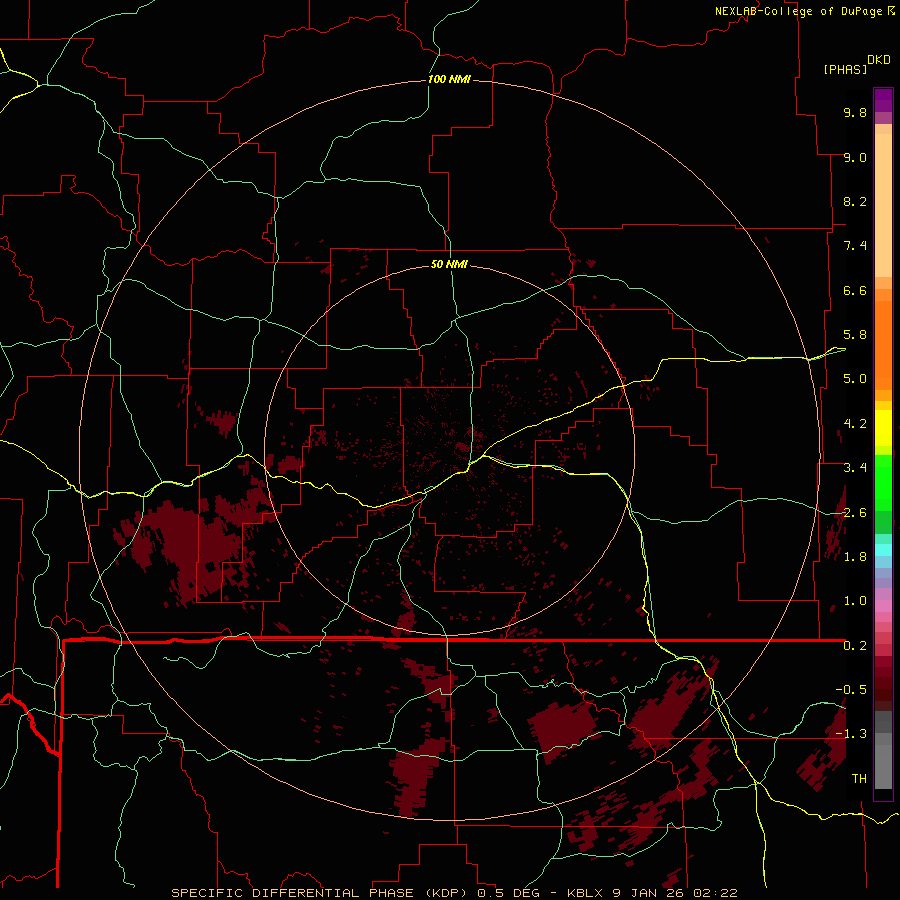
Task: Select the 4.2 value on the scale
Action: click(x=855, y=424)
